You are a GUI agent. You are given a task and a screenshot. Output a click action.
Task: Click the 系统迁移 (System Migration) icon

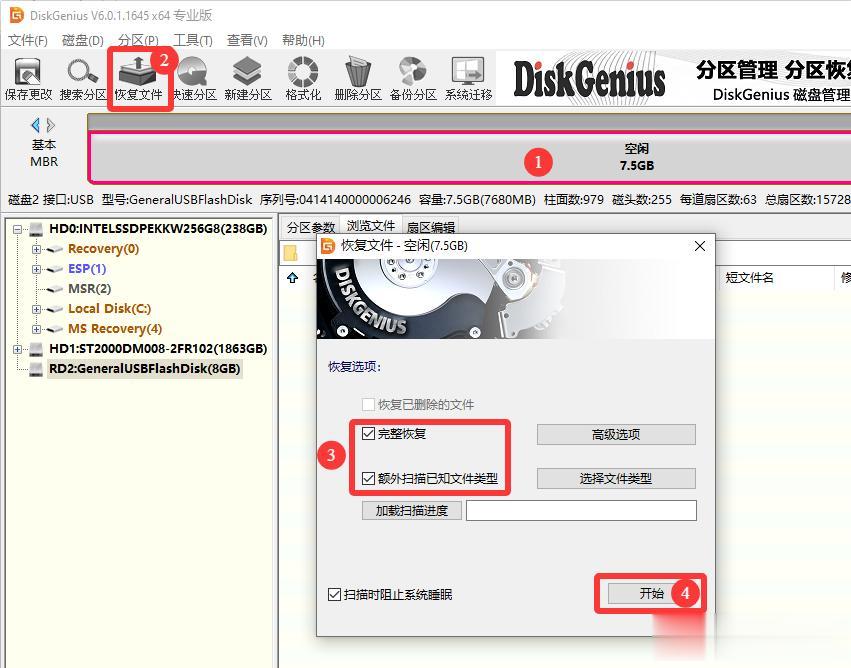pos(468,79)
